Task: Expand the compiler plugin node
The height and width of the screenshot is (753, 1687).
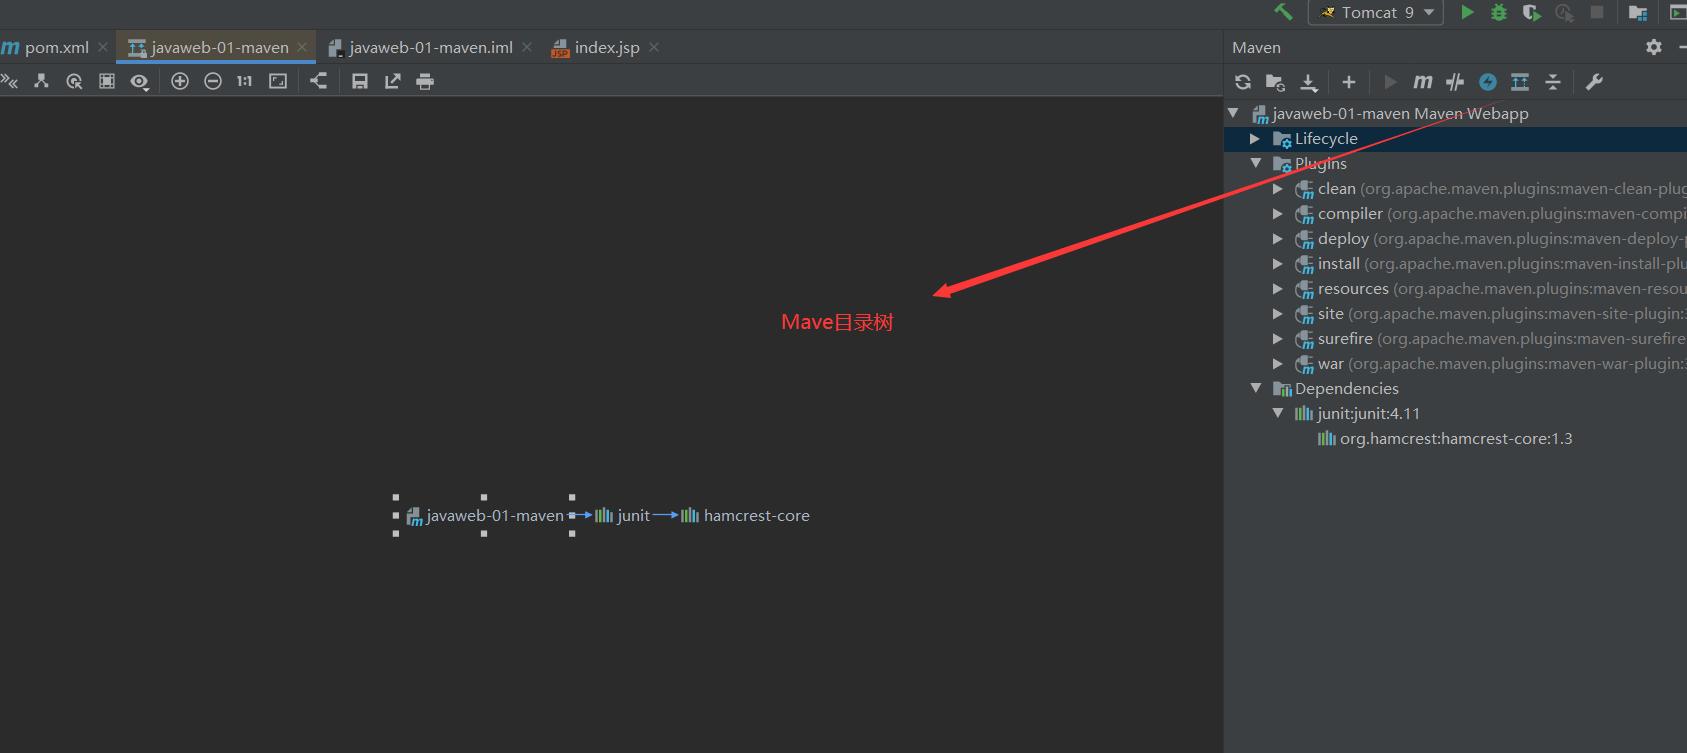Action: point(1277,213)
